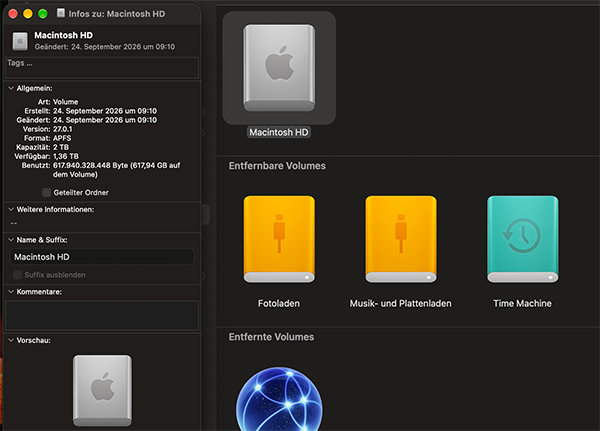Collapse the Weitere Informationen section
This screenshot has width=600, height=431.
11,209
